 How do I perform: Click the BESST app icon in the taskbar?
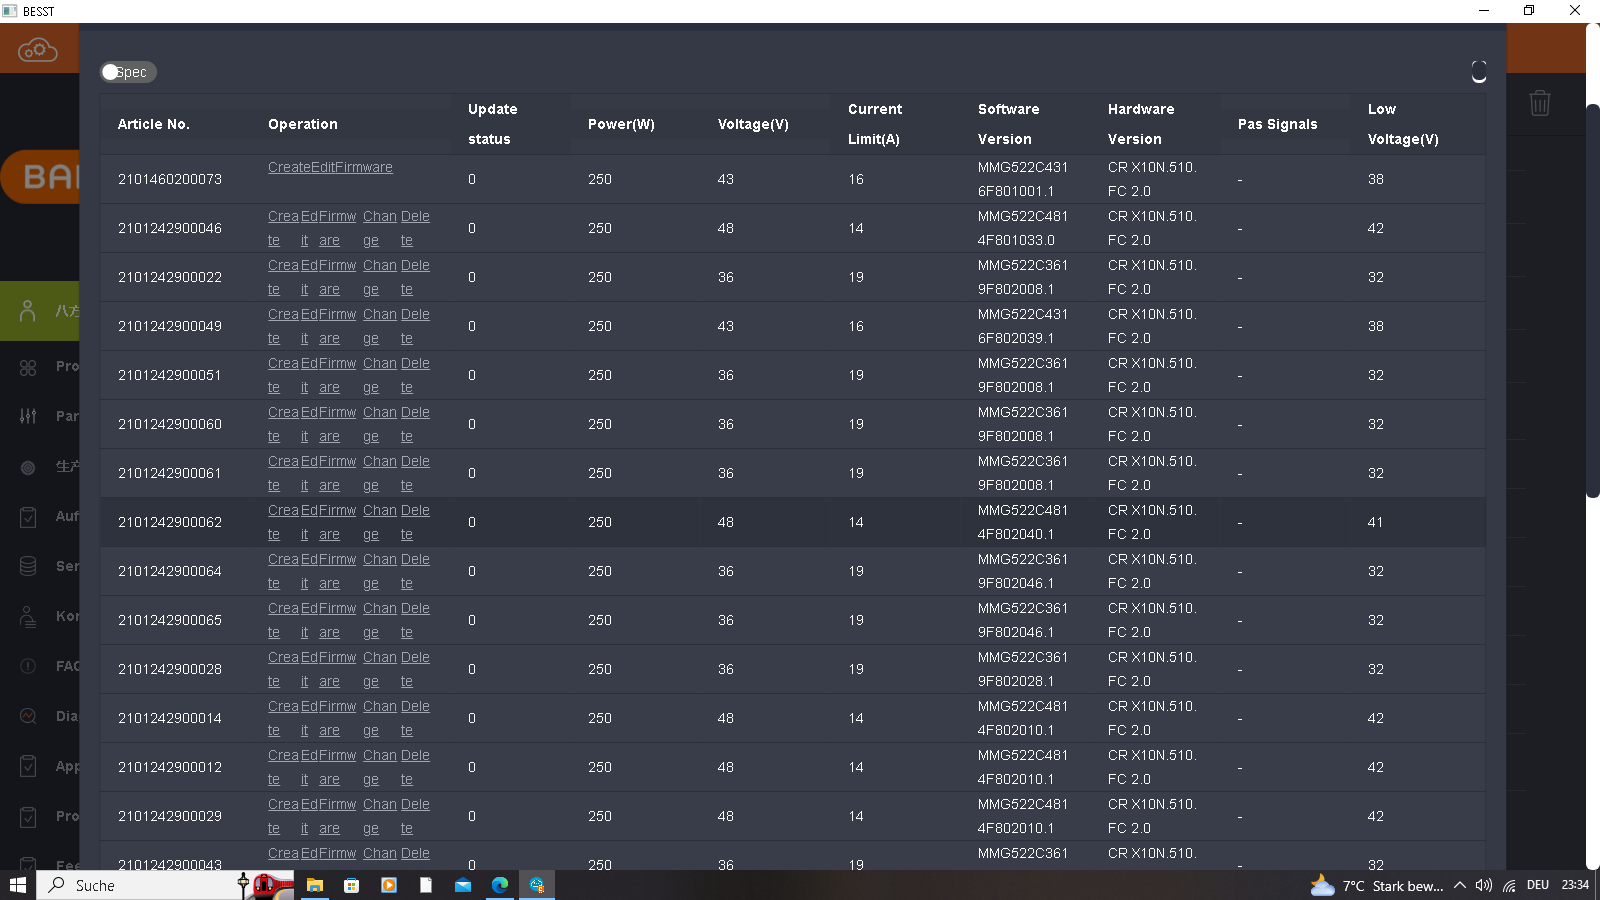[537, 885]
